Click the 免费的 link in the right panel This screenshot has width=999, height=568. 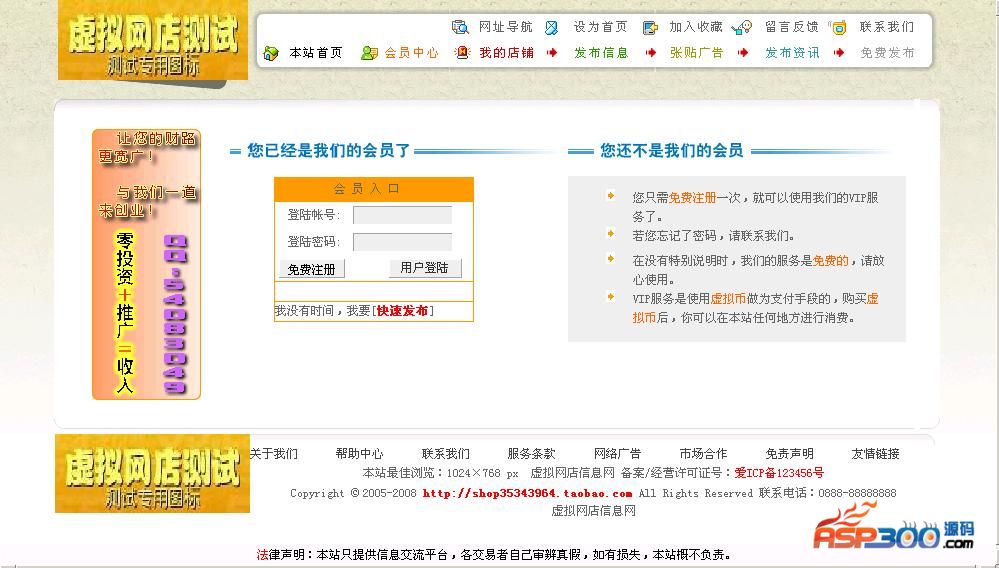[x=831, y=260]
